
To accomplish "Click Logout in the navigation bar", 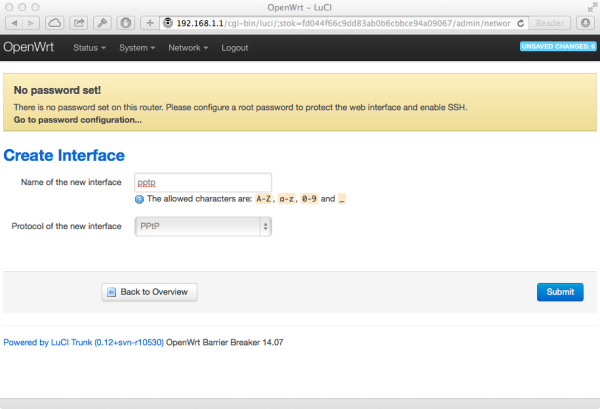I will coord(235,48).
